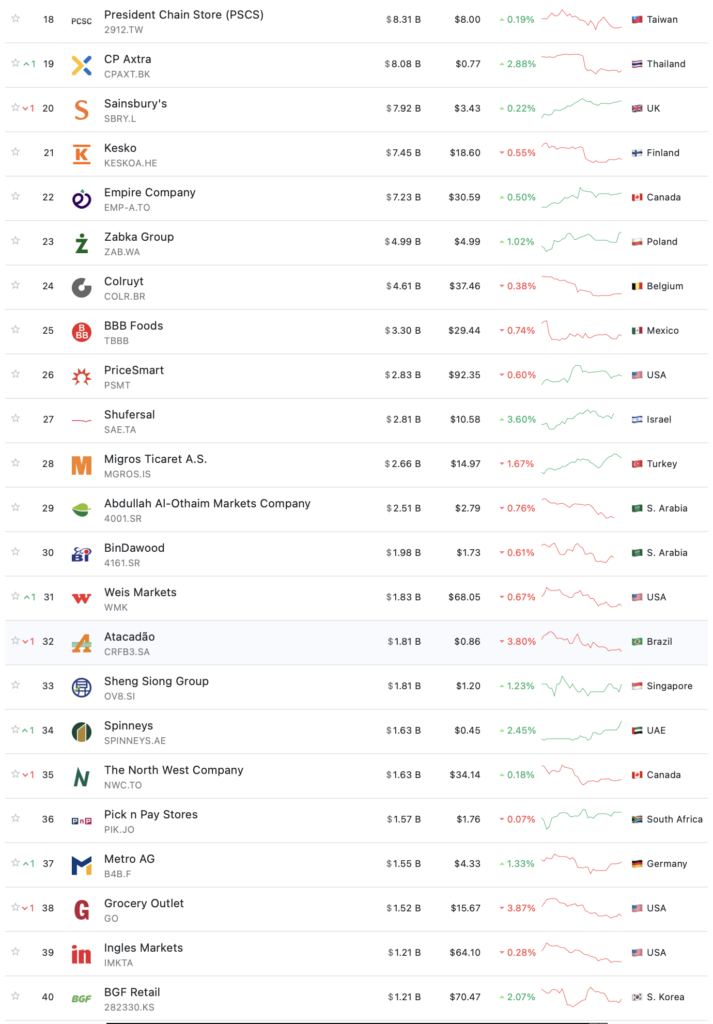Star CP Axtra as a favorite
The height and width of the screenshot is (1024, 713).
pos(15,64)
